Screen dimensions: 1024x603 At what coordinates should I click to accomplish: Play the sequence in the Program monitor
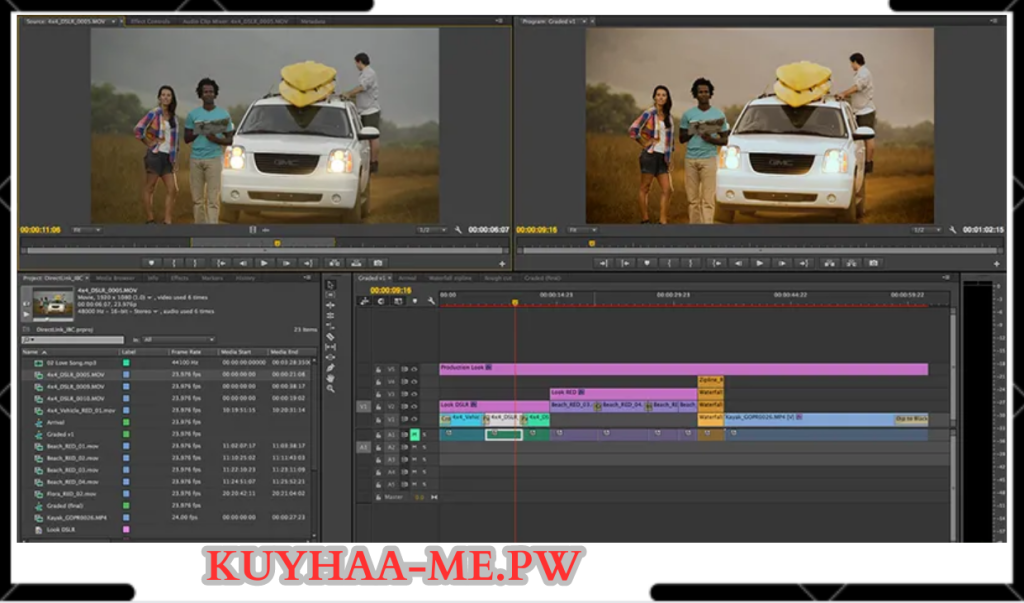click(760, 263)
